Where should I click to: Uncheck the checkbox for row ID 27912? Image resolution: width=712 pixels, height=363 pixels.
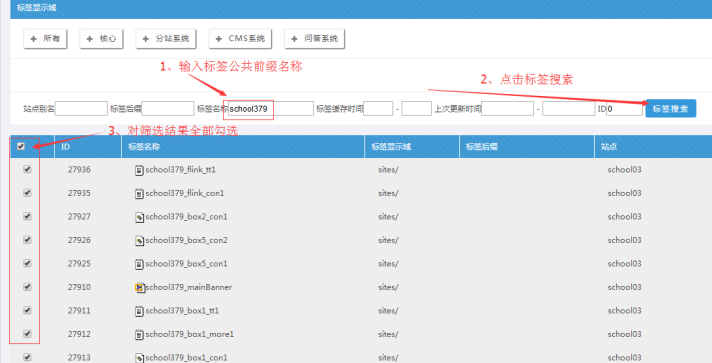27,333
